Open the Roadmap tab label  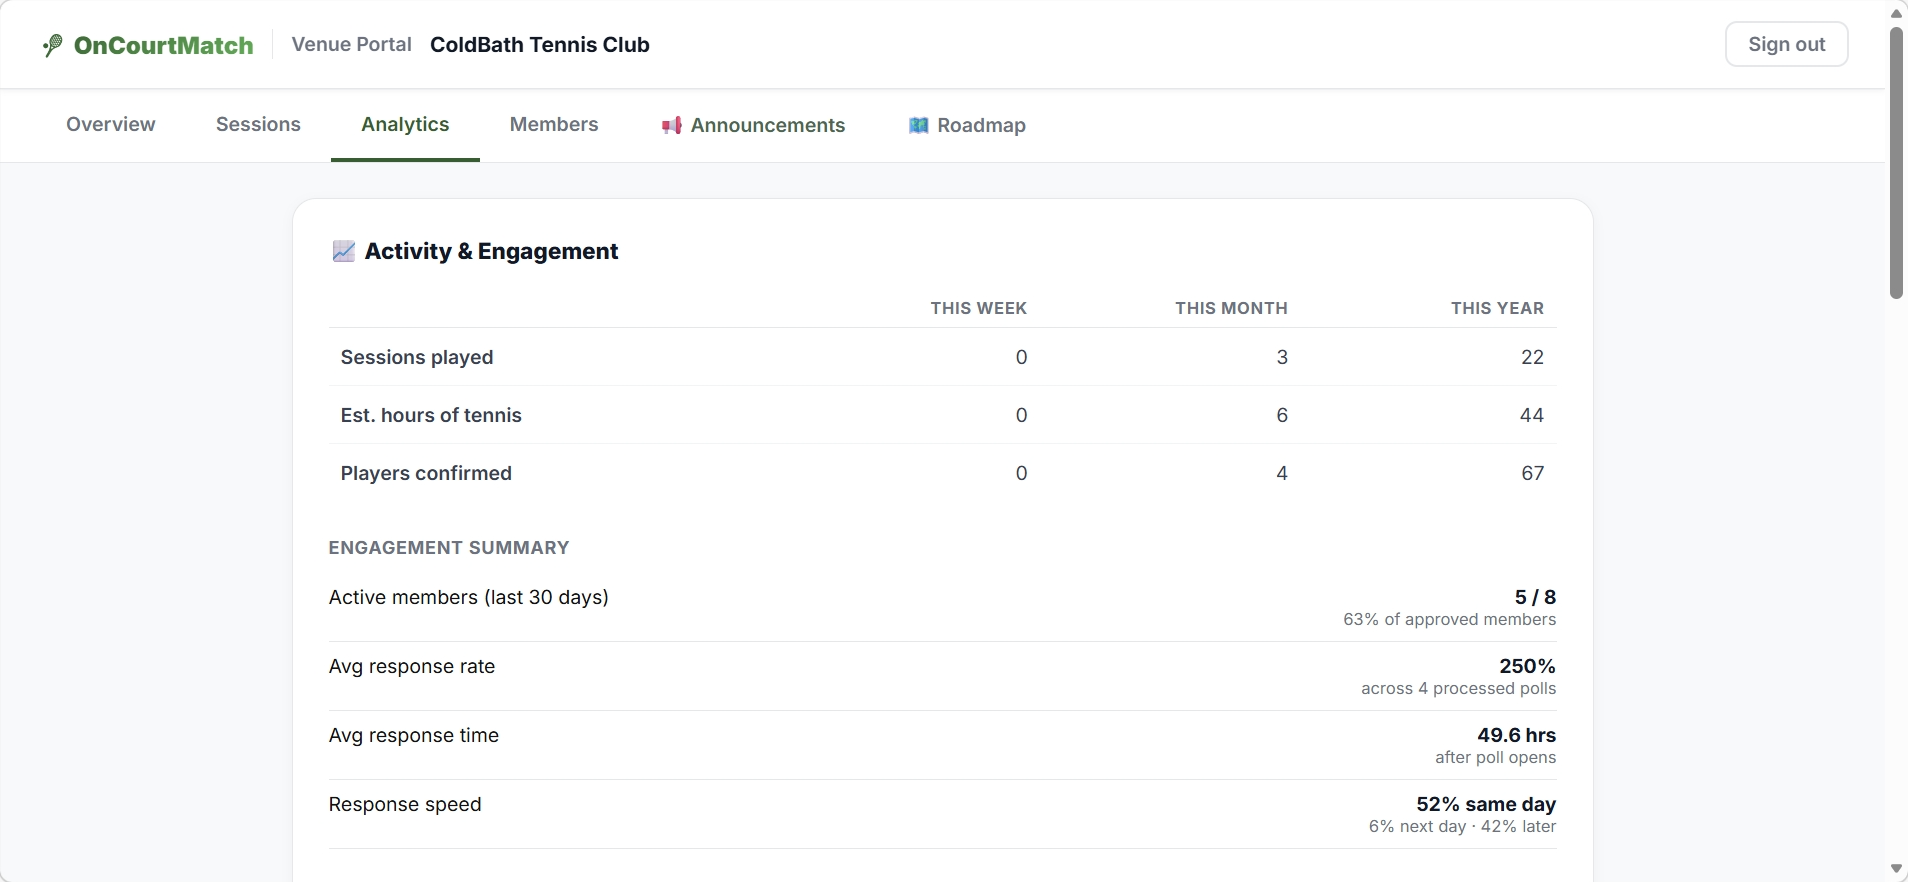pyautogui.click(x=982, y=125)
